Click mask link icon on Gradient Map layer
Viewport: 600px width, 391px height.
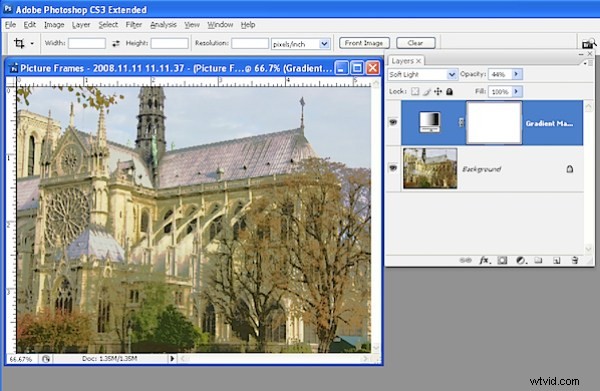coord(461,122)
